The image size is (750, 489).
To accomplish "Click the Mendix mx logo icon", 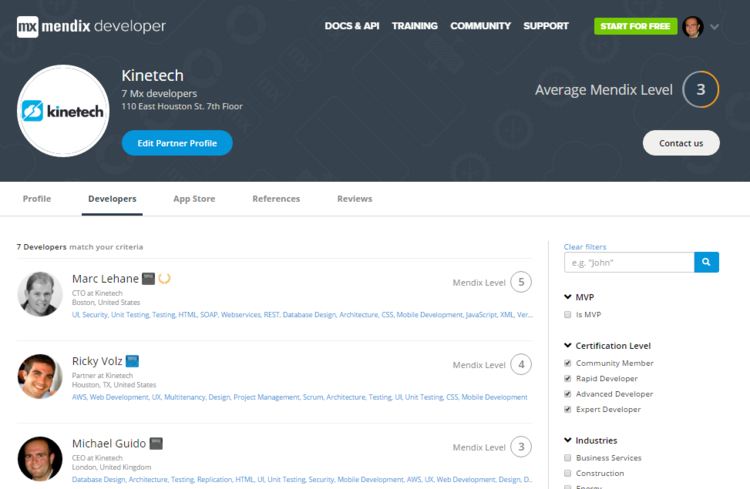I will pos(27,27).
